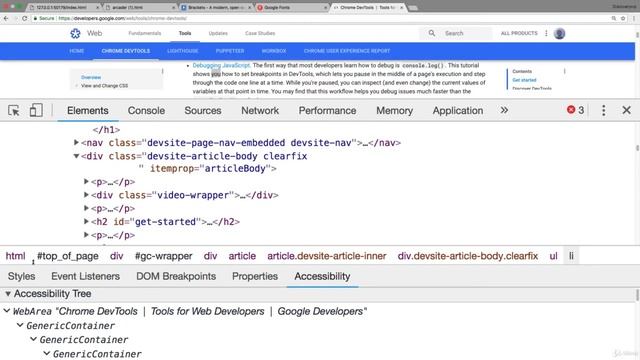
Task: Open the Application tab
Action: [x=458, y=111]
